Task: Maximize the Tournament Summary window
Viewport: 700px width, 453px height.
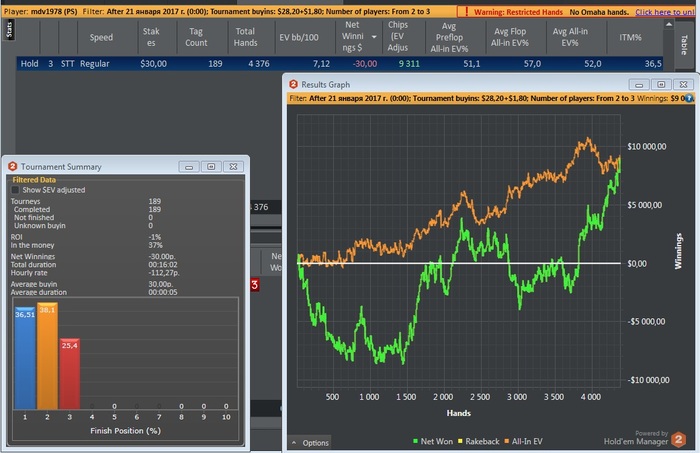Action: pos(211,167)
